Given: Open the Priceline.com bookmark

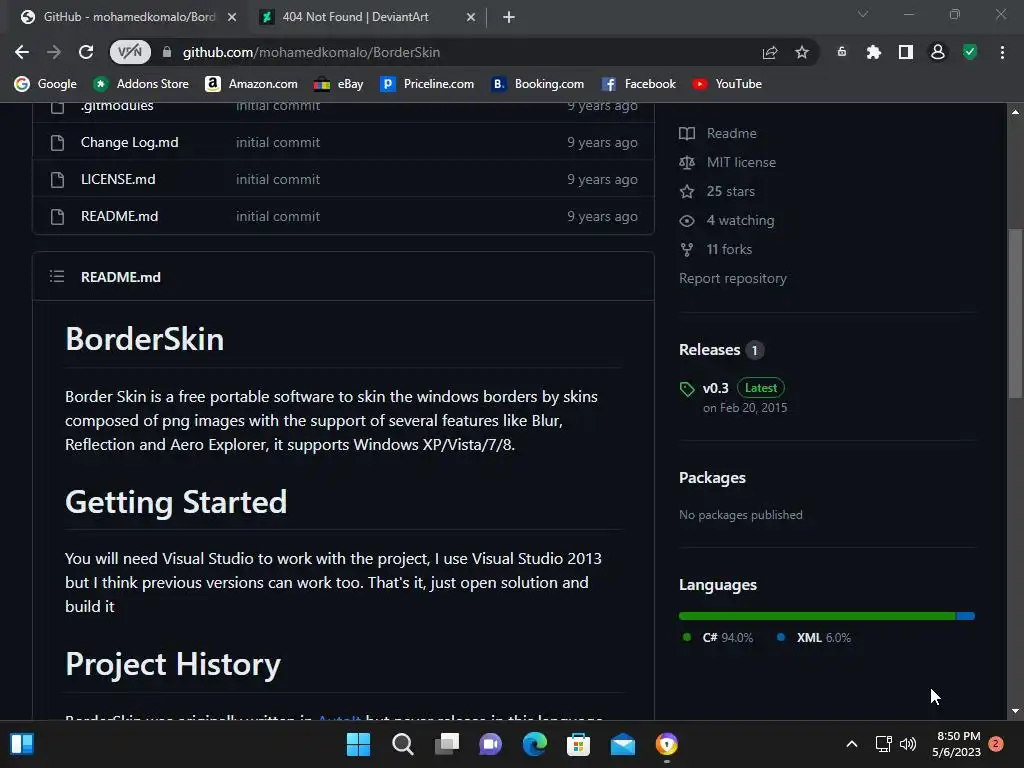Looking at the screenshot, I should coord(427,84).
